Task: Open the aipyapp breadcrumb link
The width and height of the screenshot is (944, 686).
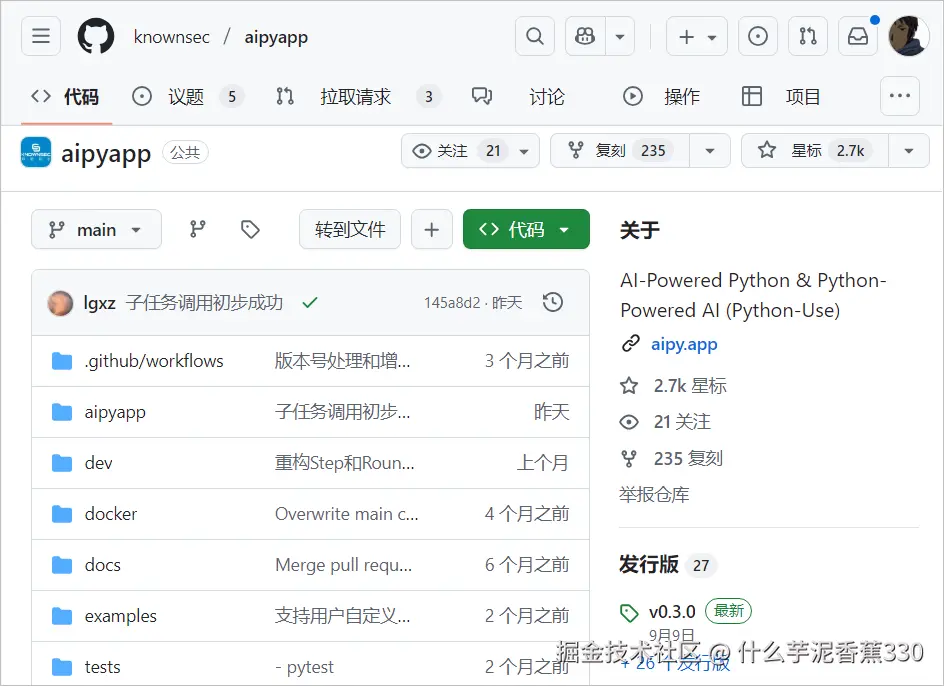Action: [276, 37]
